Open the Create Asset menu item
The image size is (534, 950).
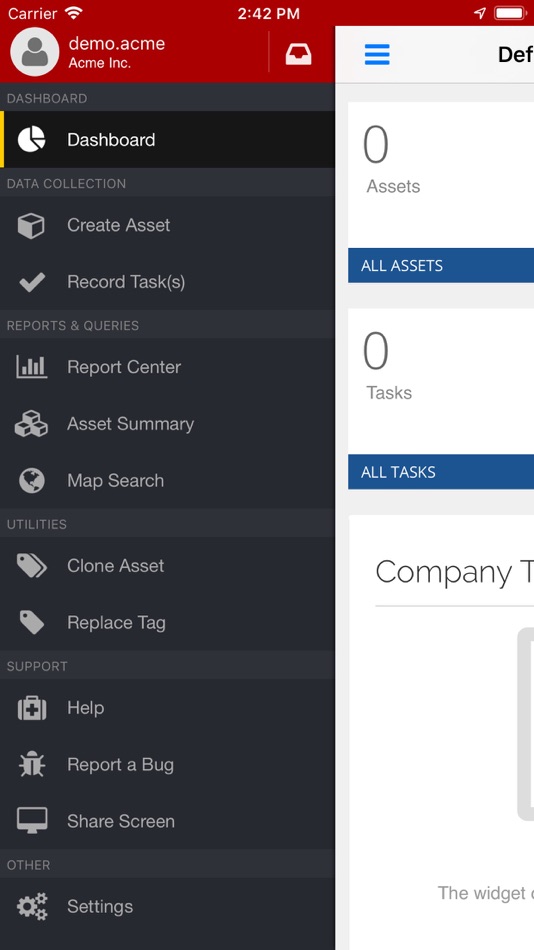pos(167,225)
